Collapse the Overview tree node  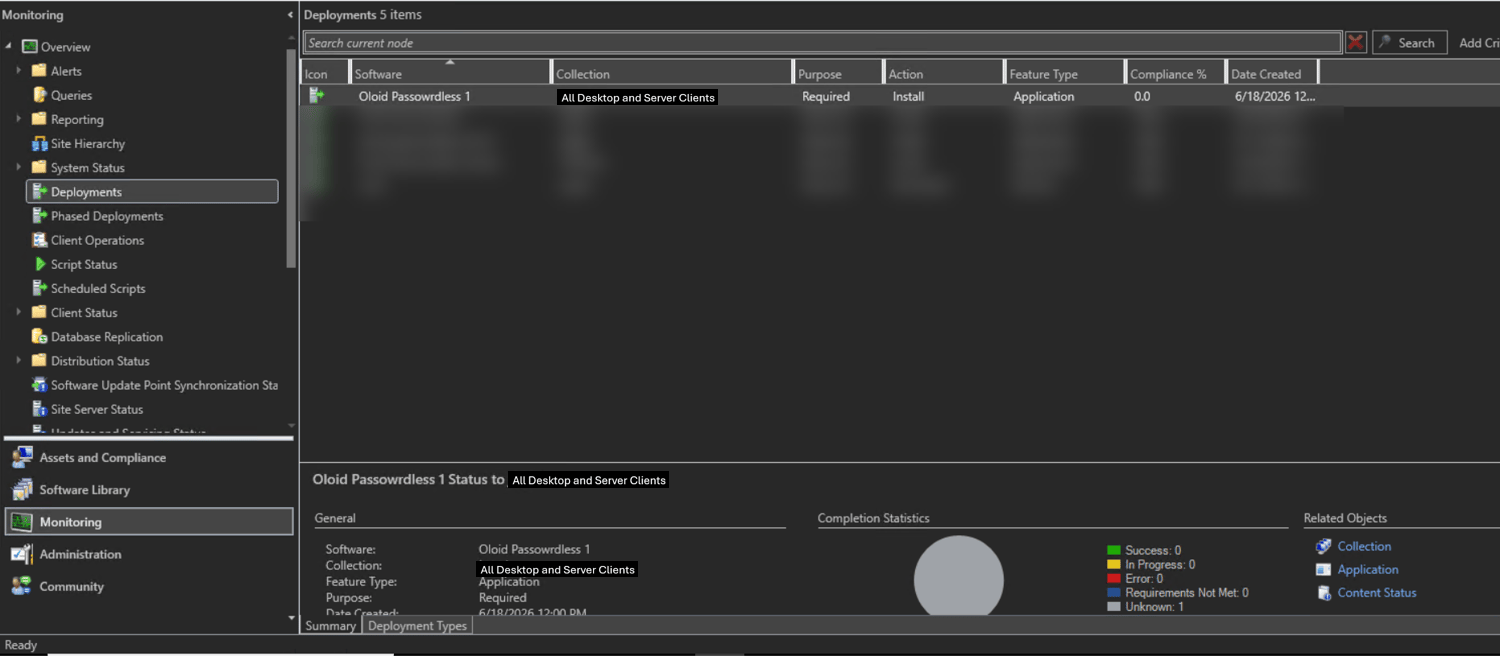[9, 47]
